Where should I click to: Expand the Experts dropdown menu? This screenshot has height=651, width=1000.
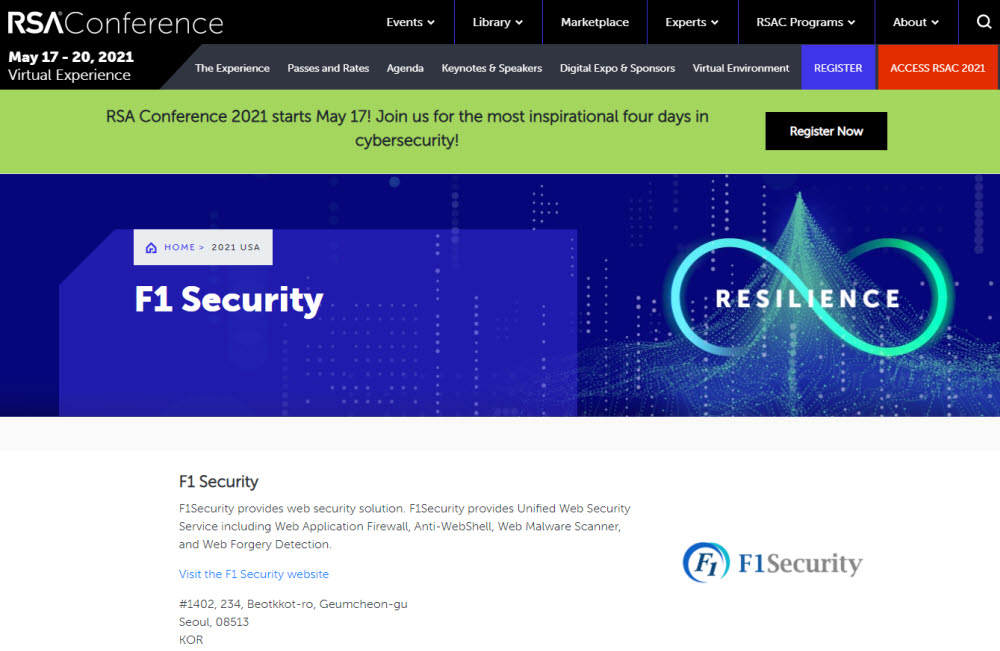692,22
